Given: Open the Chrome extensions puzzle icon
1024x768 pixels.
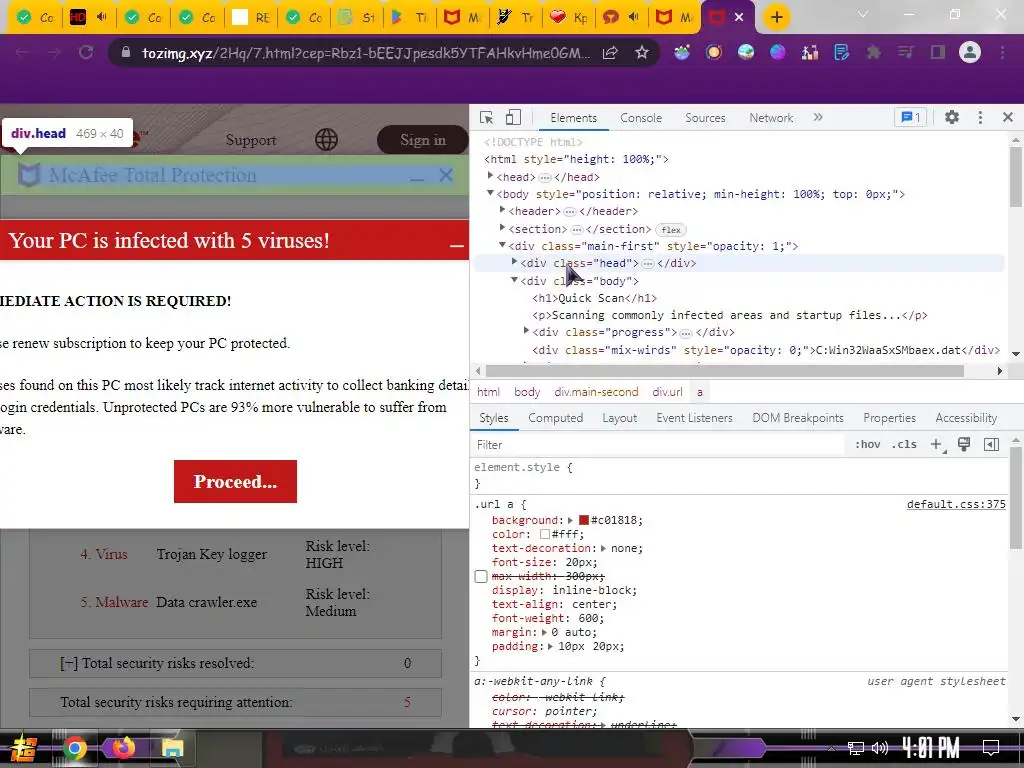Looking at the screenshot, I should pyautogui.click(x=873, y=53).
